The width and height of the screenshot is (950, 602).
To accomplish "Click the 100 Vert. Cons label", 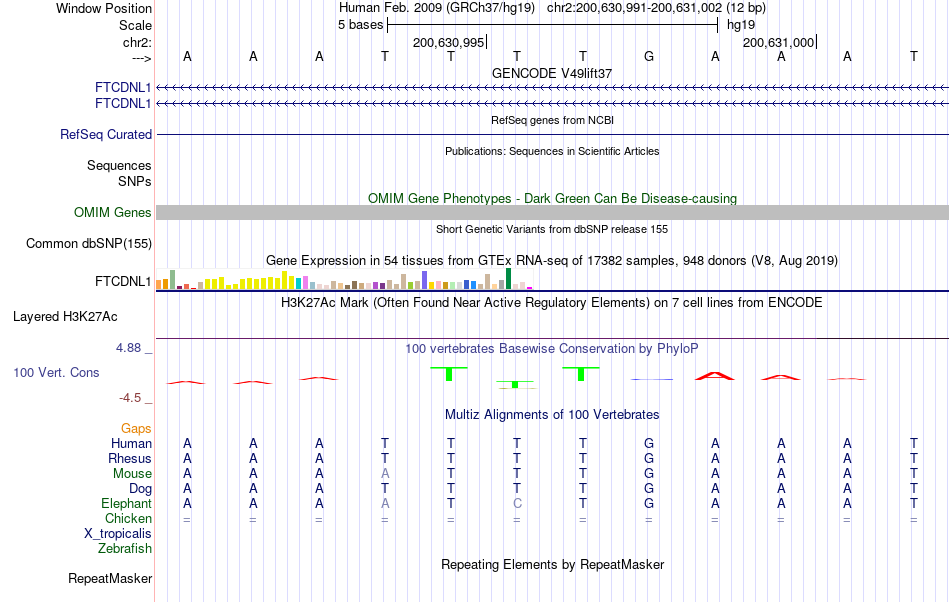I will click(x=56, y=372).
